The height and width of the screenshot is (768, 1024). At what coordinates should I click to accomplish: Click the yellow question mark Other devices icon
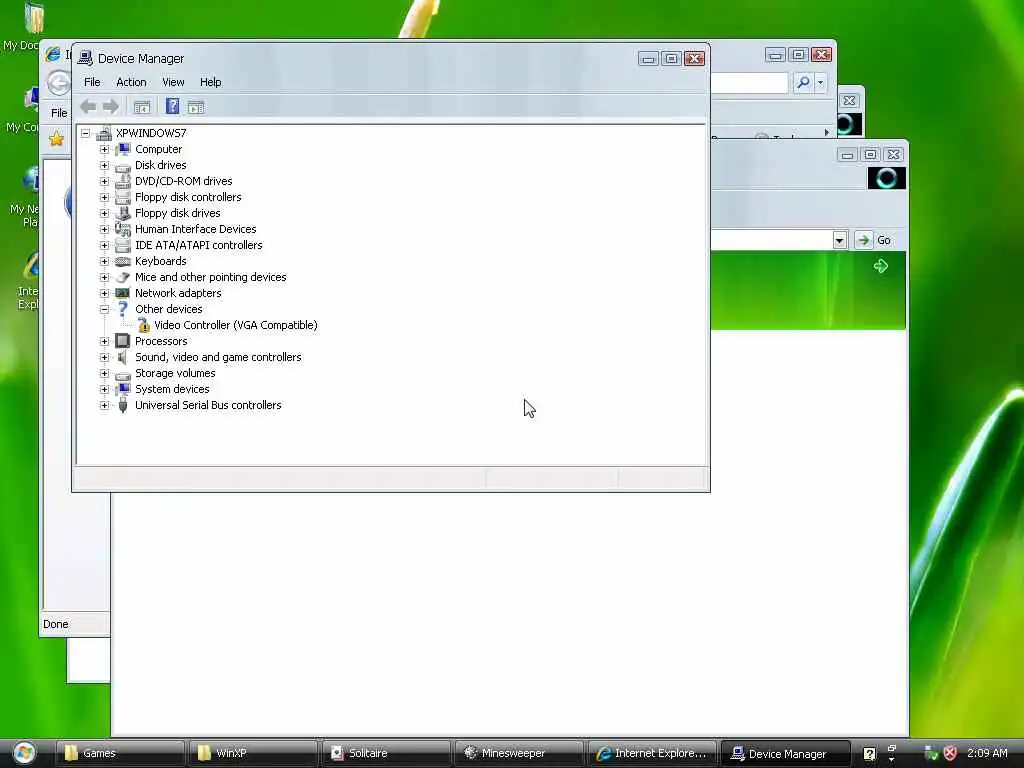(x=123, y=309)
